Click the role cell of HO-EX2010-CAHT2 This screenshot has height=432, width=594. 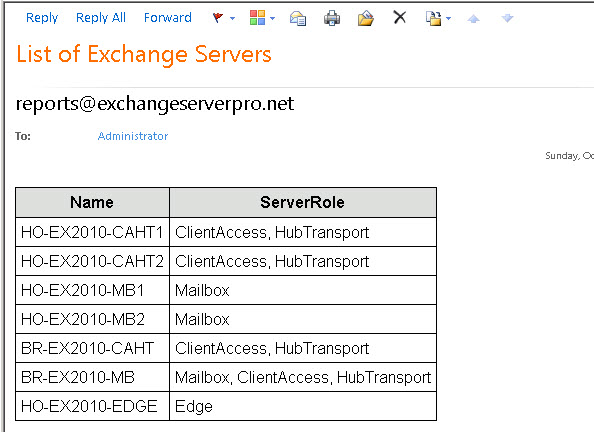point(303,261)
